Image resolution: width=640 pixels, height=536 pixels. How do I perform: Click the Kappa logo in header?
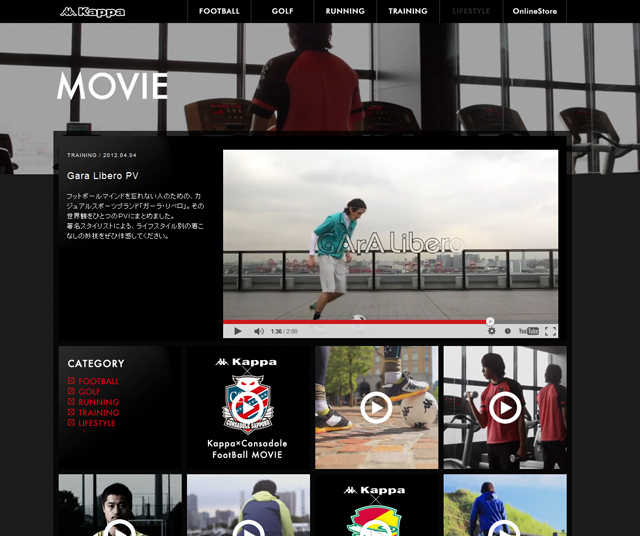click(93, 12)
